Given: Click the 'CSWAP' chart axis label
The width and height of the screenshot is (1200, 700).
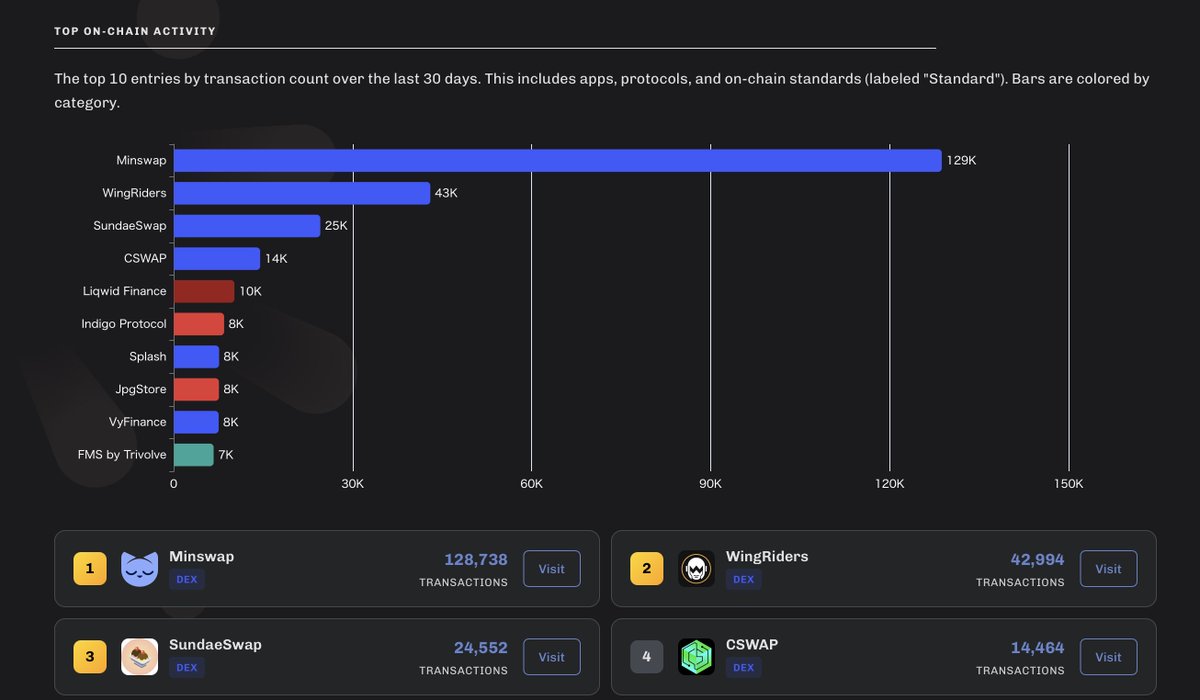Looking at the screenshot, I should pos(145,258).
